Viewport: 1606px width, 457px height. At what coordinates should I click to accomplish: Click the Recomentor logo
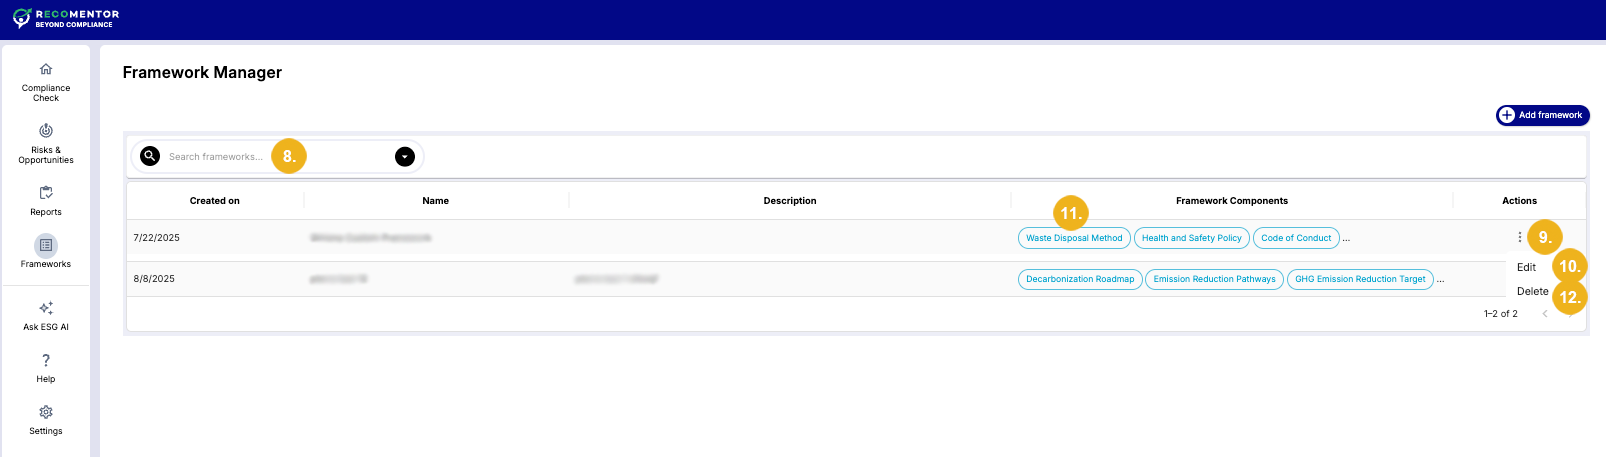[x=66, y=19]
